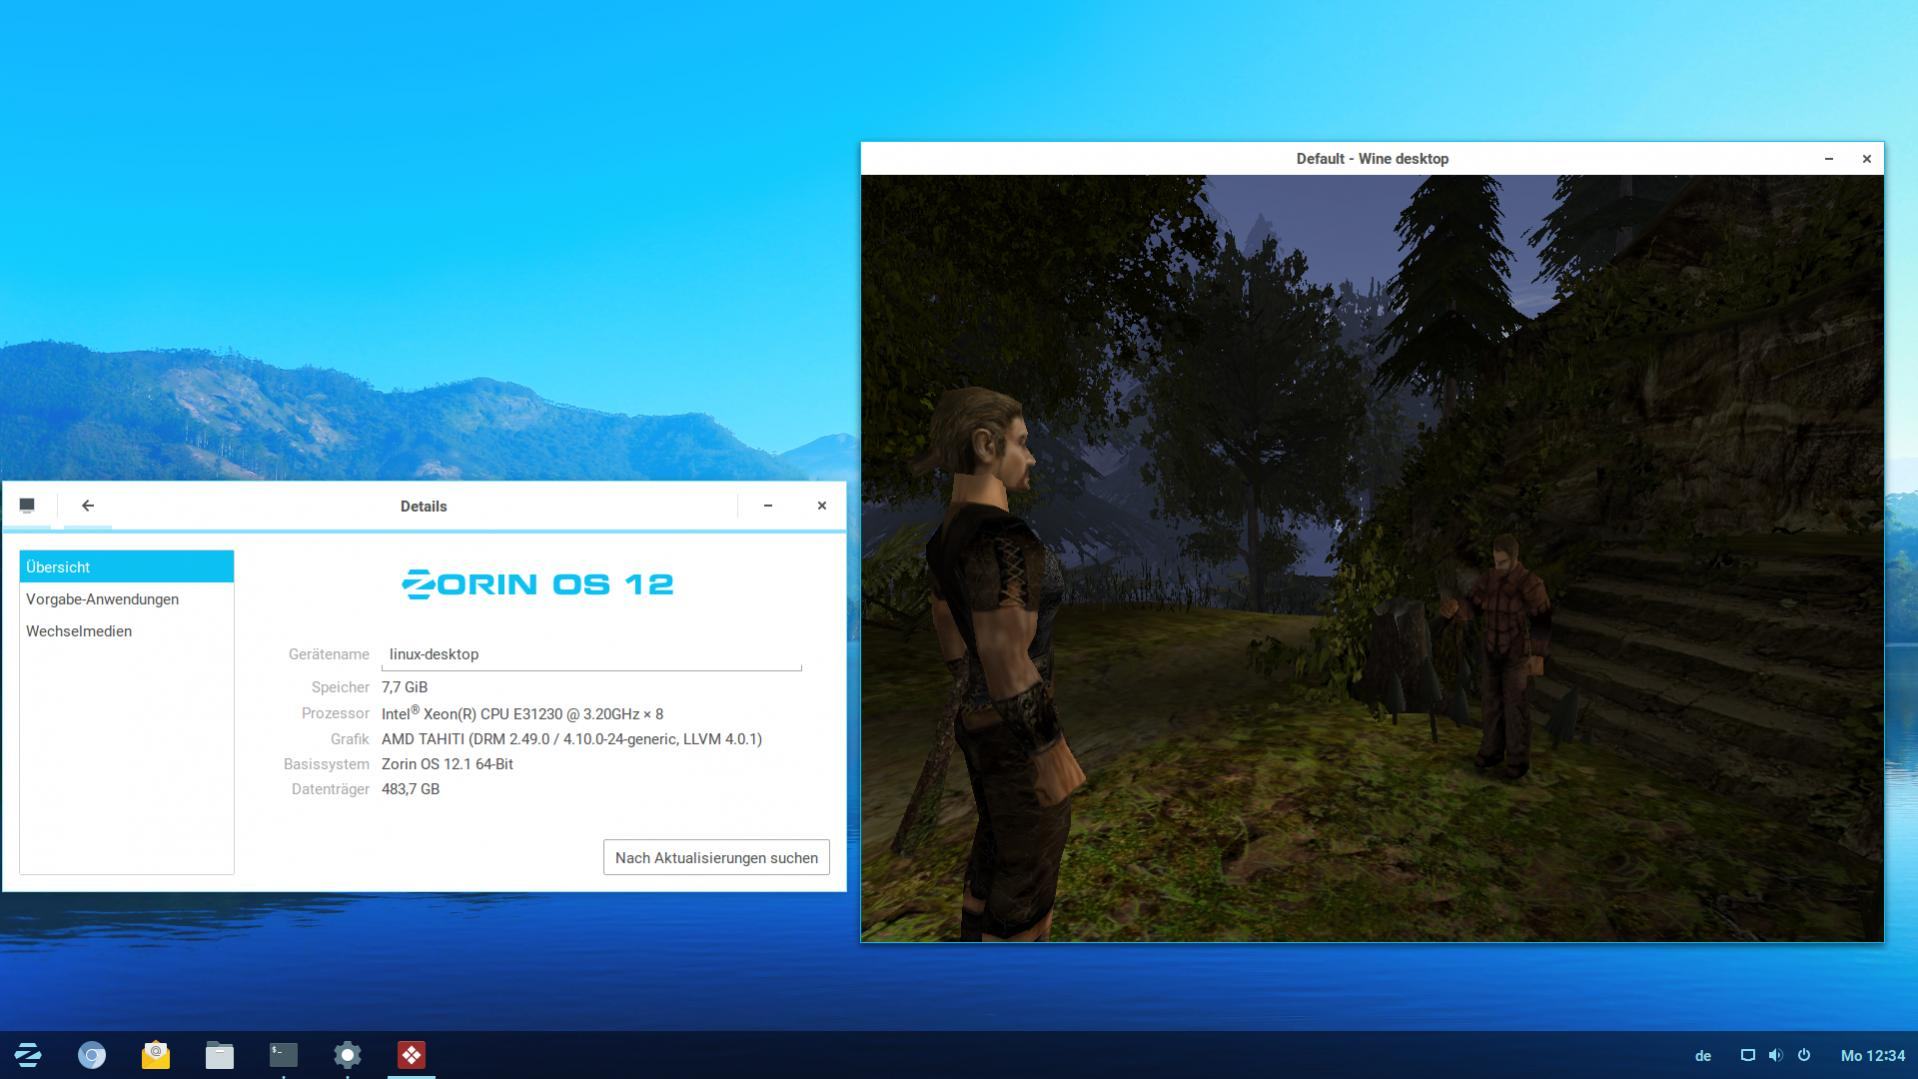Screen dimensions: 1918x1079
Task: Launch Chromium browser from taskbar
Action: [92, 1055]
